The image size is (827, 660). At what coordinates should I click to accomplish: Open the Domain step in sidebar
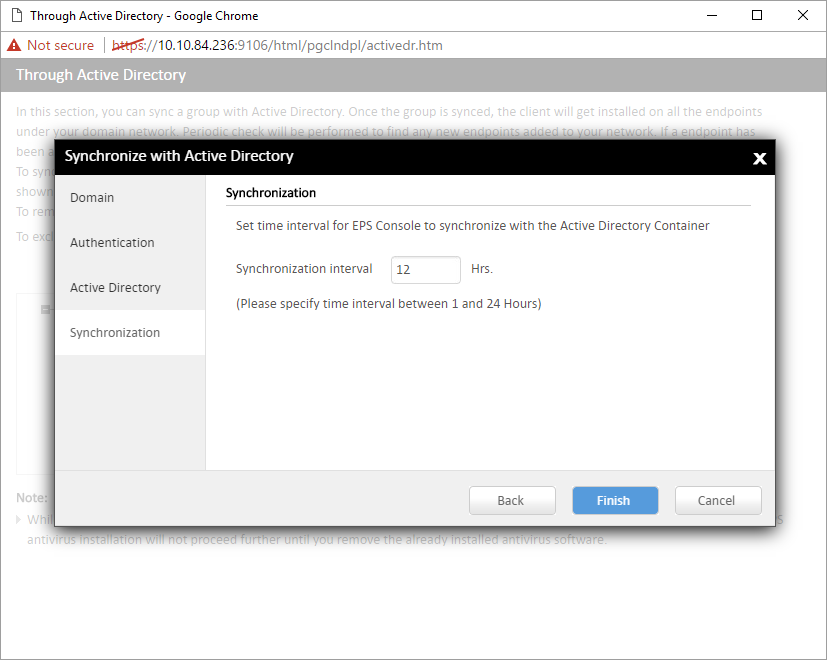[130, 198]
